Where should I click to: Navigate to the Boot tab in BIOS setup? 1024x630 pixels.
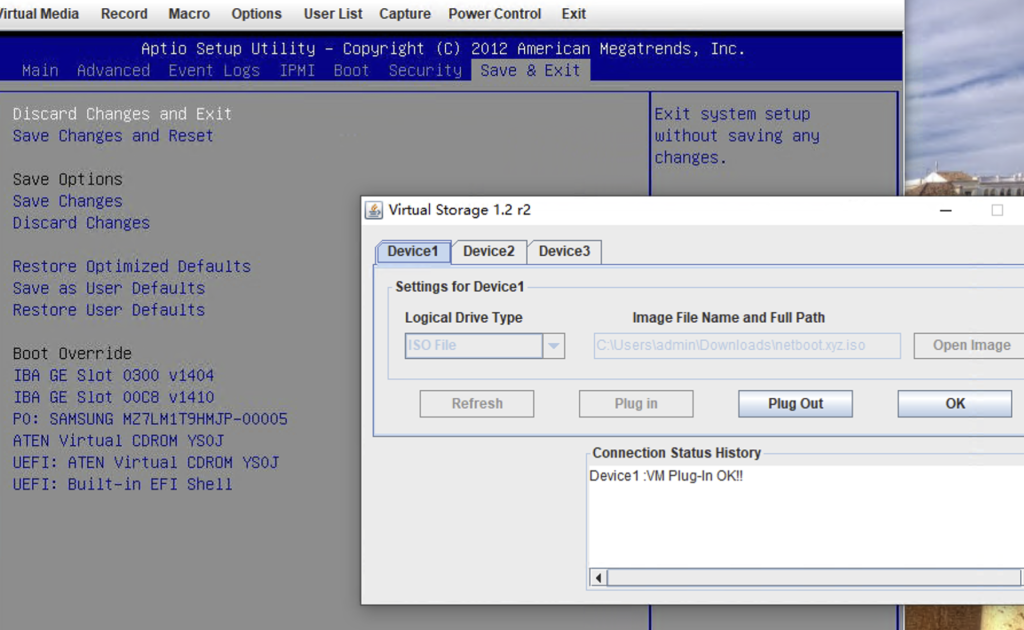pos(351,70)
